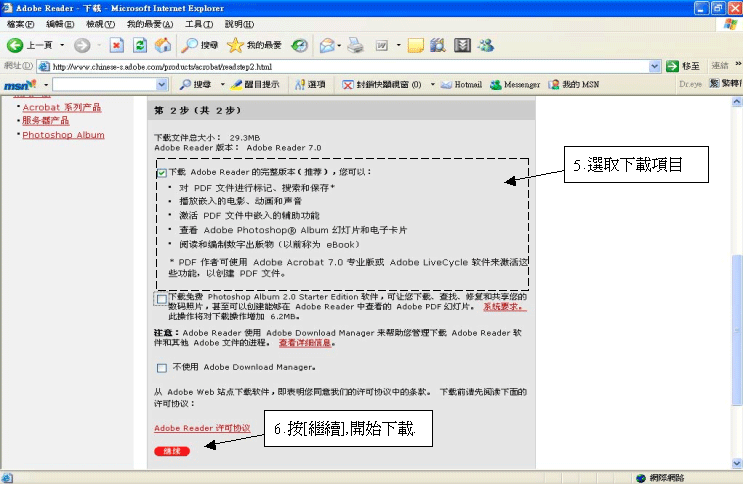743x484 pixels.
Task: Open the History clock icon
Action: pos(299,46)
